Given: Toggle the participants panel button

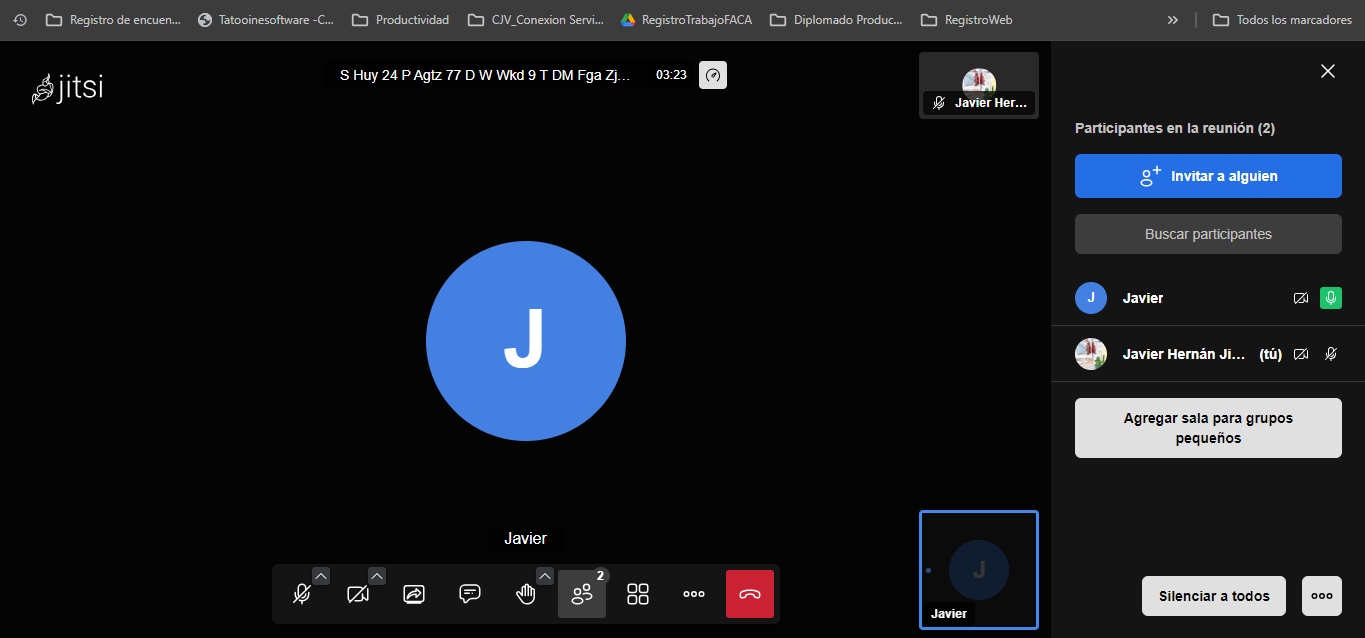Looking at the screenshot, I should coord(582,594).
